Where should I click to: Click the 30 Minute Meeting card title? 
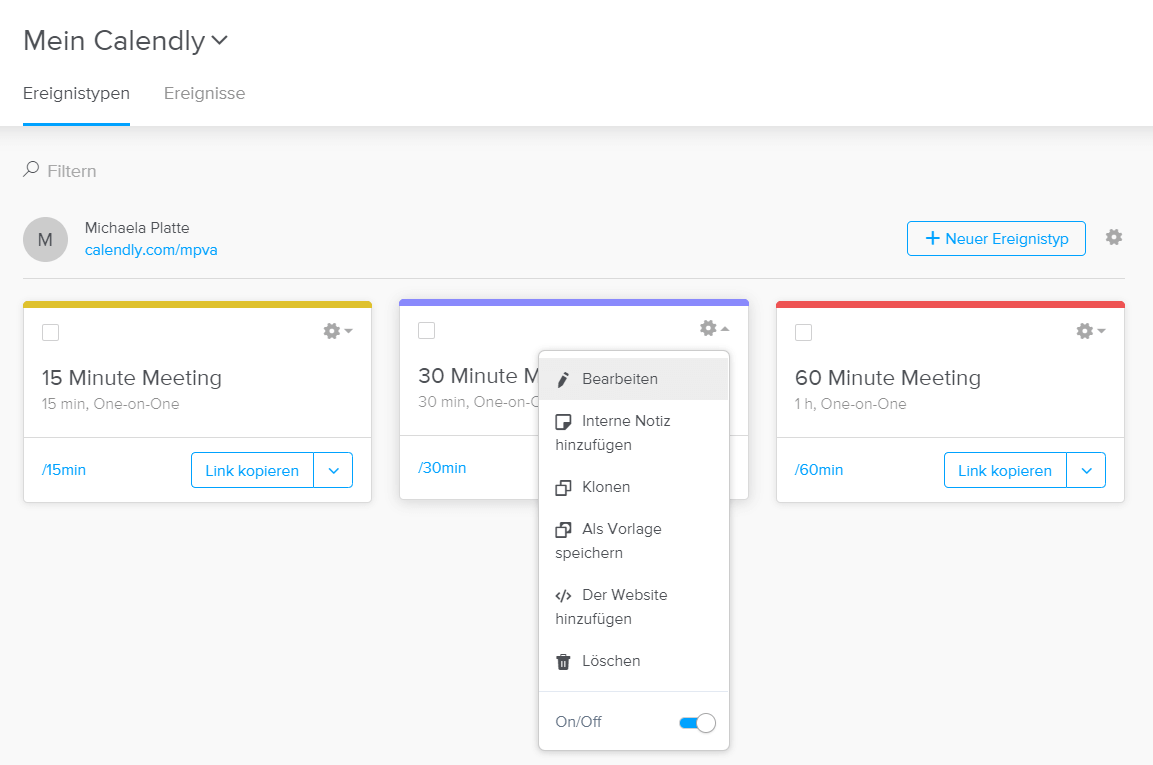pos(478,376)
